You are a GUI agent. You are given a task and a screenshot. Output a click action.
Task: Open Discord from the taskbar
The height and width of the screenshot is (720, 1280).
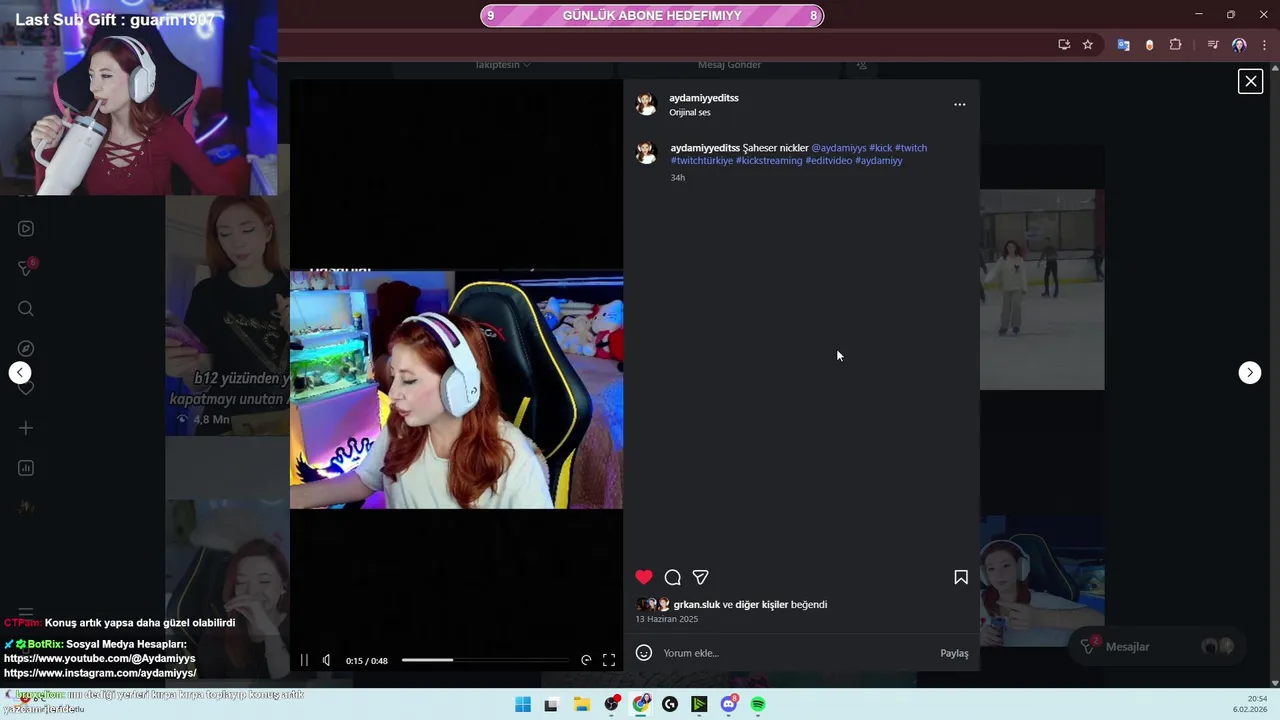[x=729, y=705]
